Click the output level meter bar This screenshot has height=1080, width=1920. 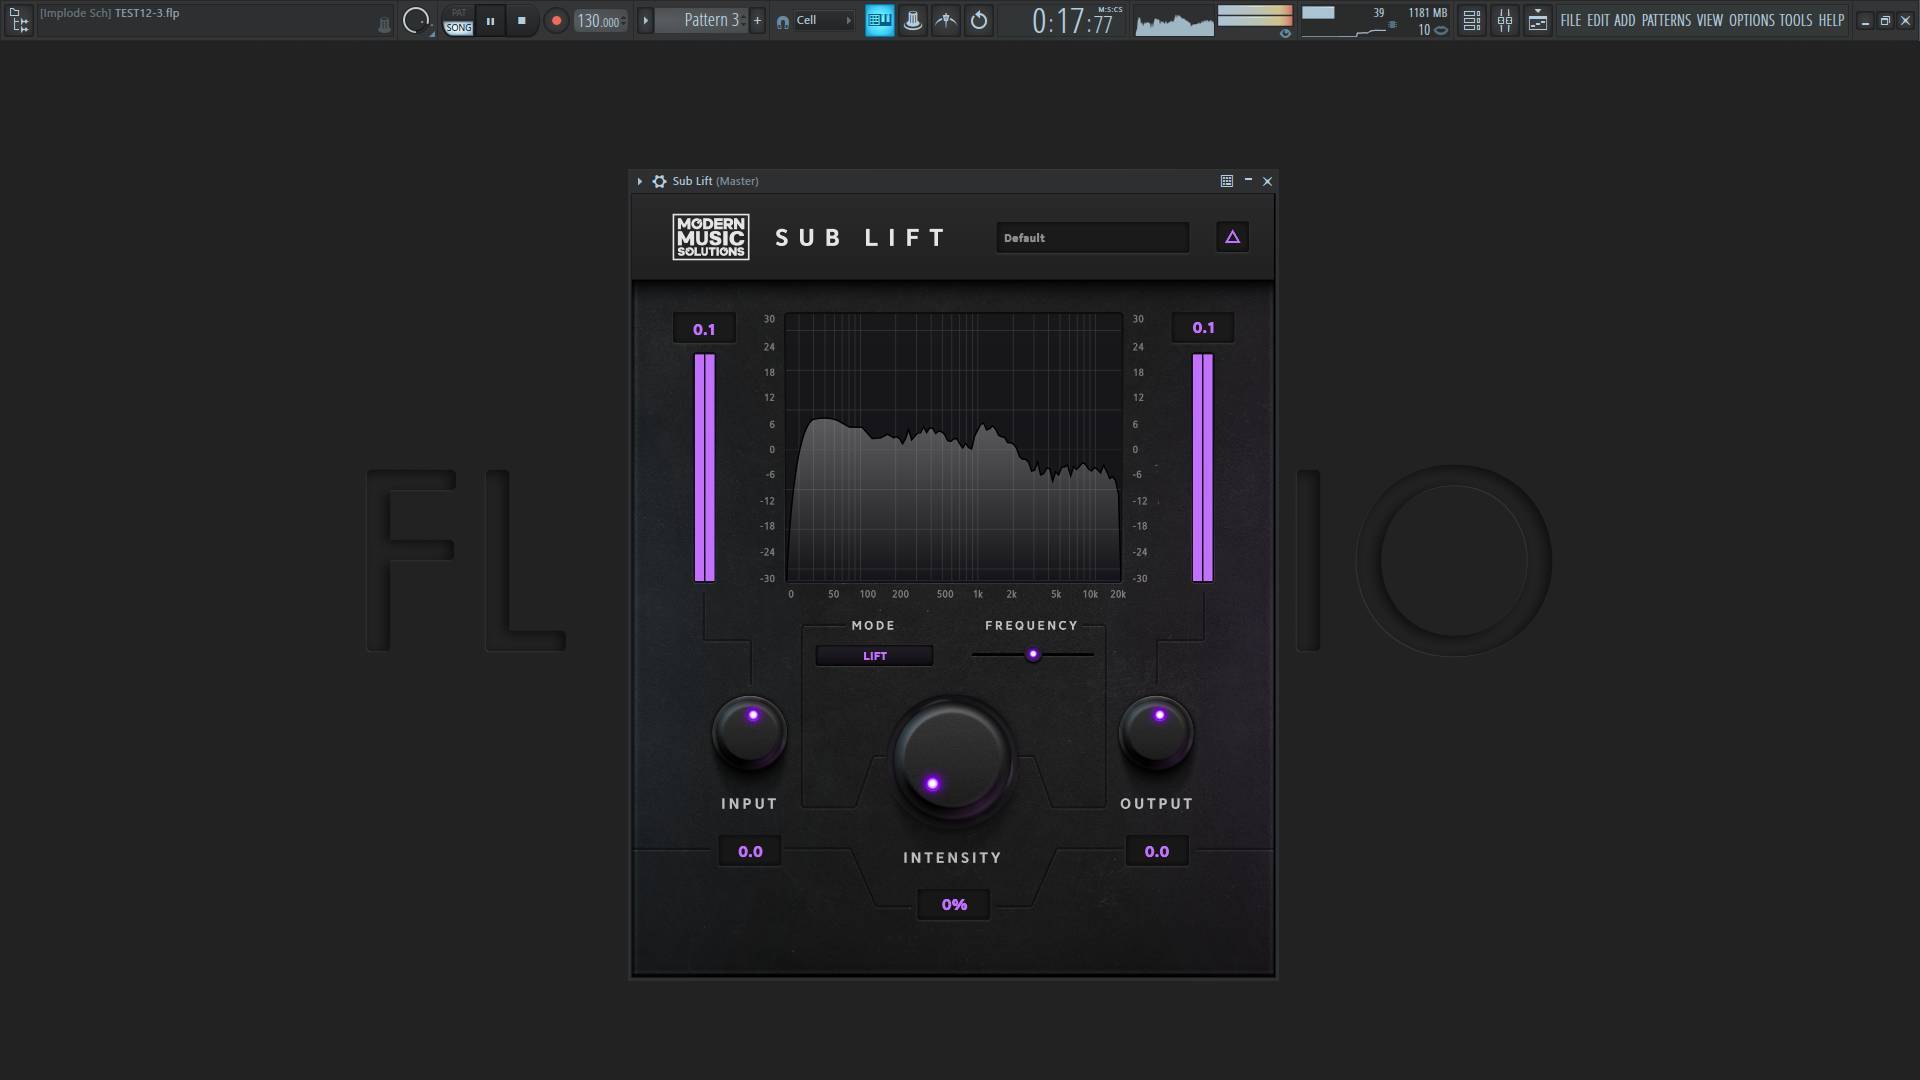(1203, 467)
